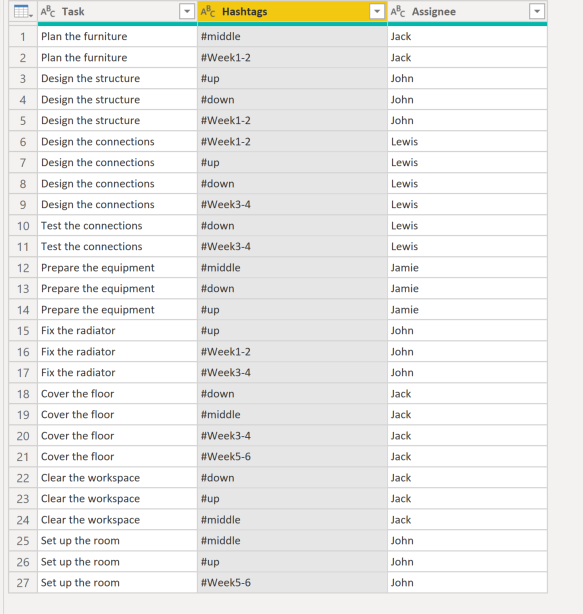Click Set up the room cell in row 25
Screen dimensions: 583x614
tap(117, 541)
